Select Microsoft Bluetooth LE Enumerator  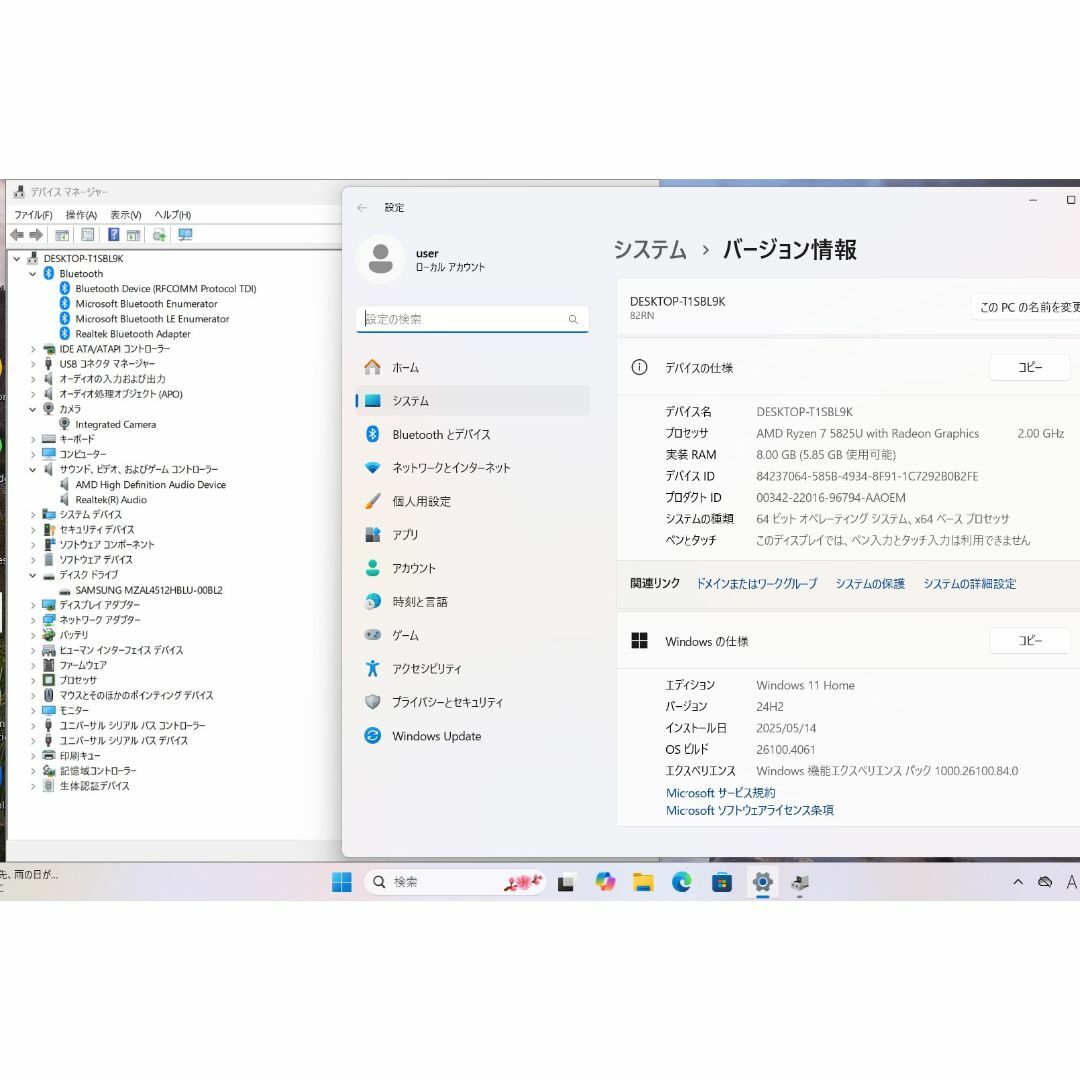(152, 319)
